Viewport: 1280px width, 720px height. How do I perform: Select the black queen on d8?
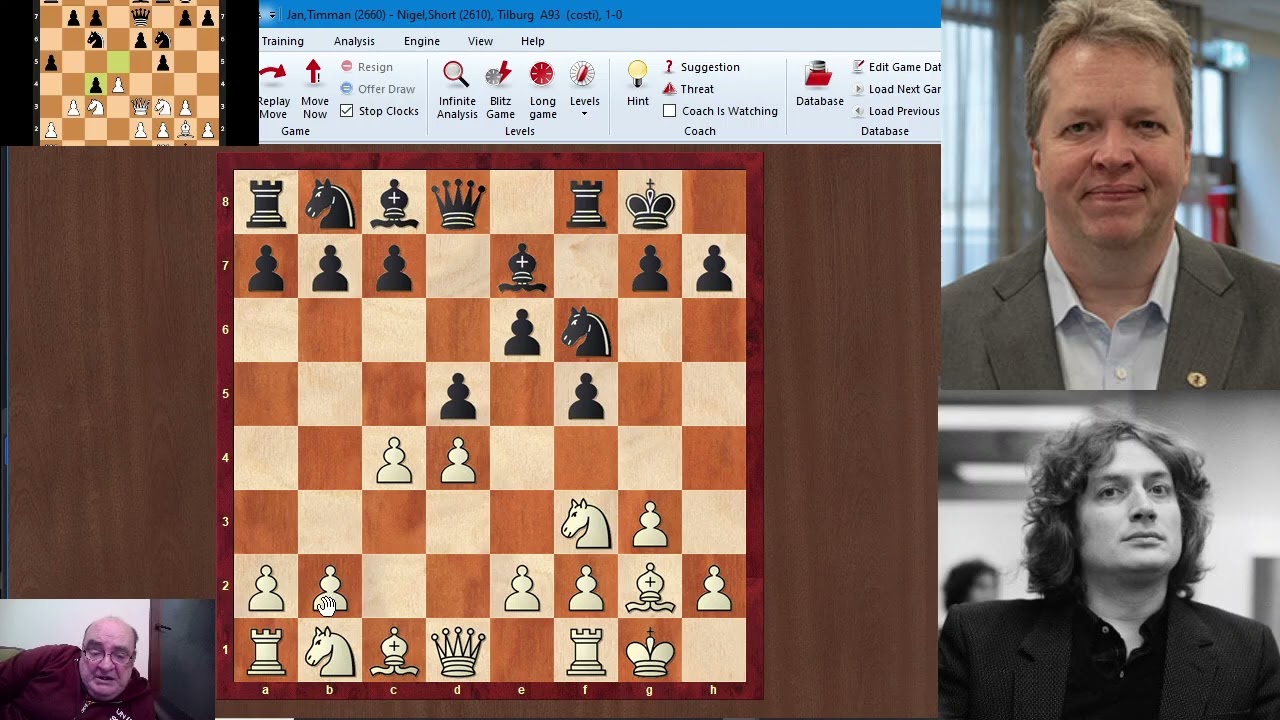pyautogui.click(x=458, y=202)
